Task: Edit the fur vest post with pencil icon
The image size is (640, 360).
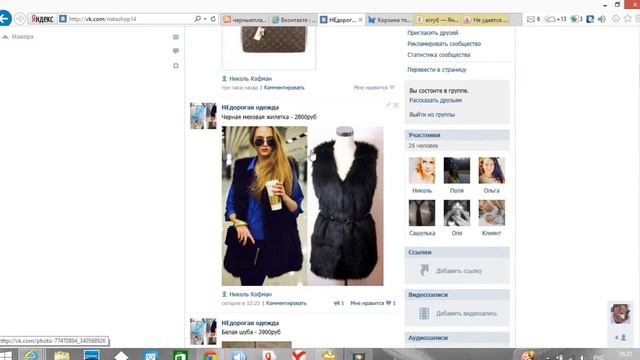Action: pyautogui.click(x=387, y=105)
